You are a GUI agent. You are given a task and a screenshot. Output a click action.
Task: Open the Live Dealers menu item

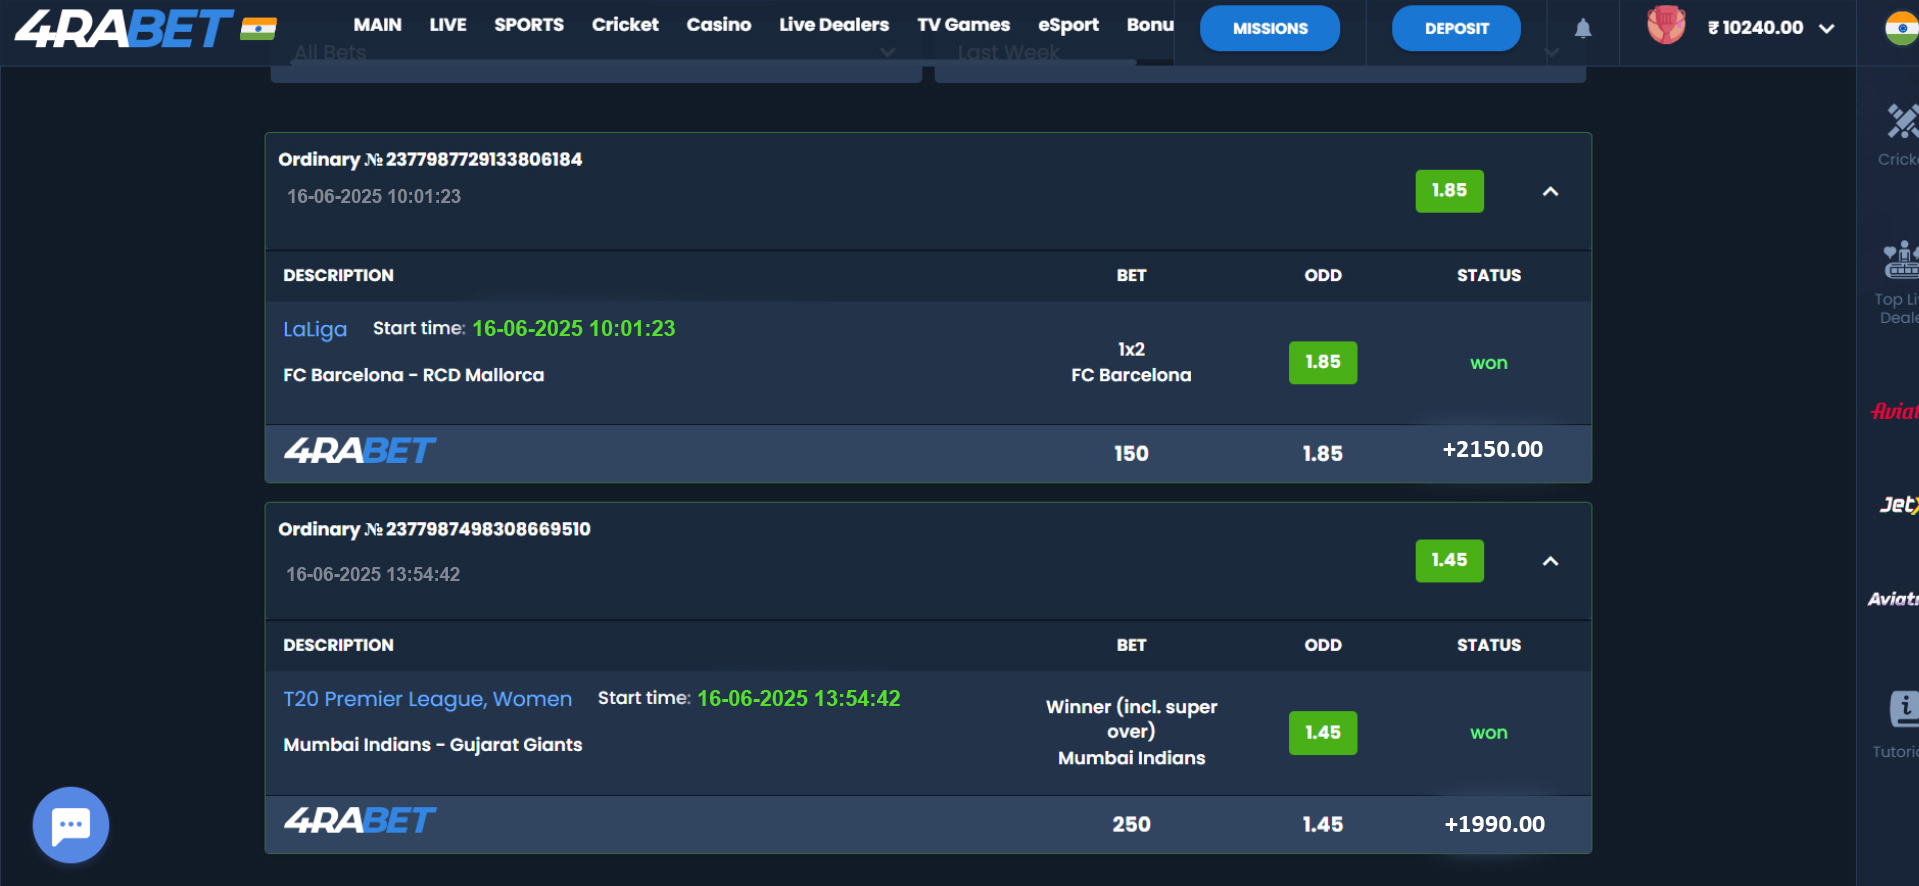[833, 25]
